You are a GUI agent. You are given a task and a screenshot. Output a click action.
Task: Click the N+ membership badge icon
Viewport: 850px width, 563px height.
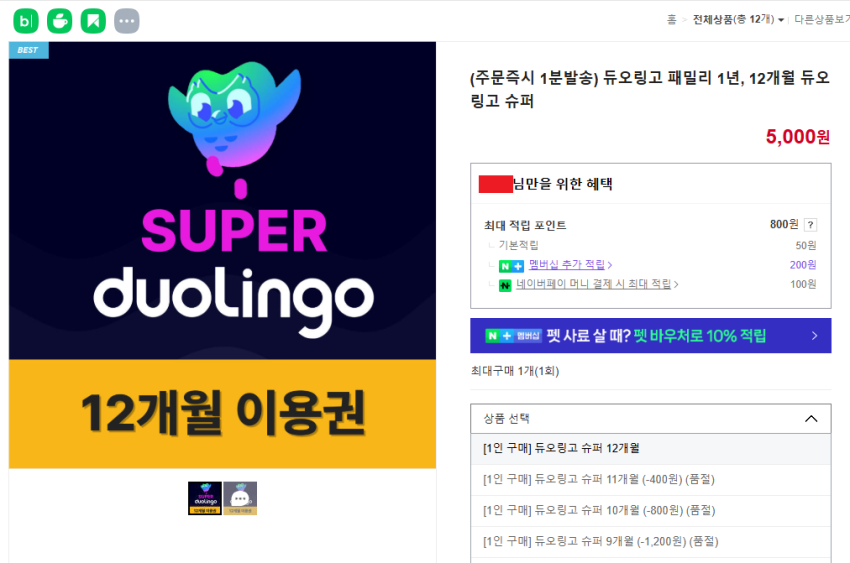pos(511,266)
